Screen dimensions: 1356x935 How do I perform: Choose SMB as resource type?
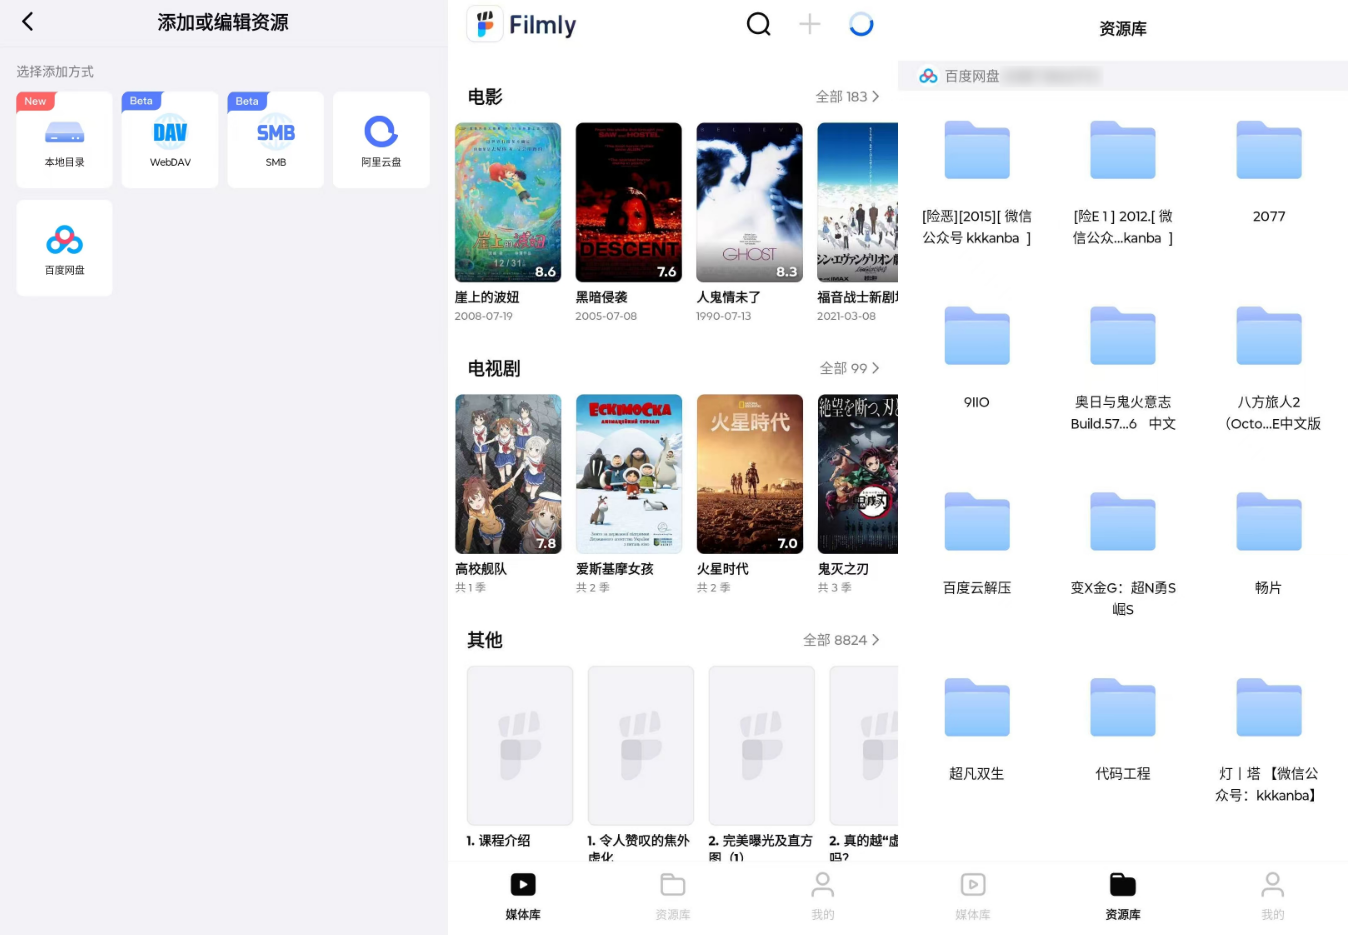click(275, 140)
